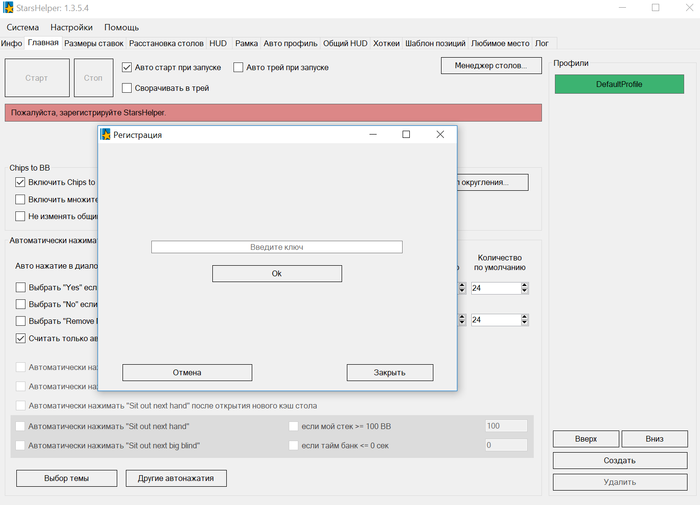Open Менеджер столов

491,66
